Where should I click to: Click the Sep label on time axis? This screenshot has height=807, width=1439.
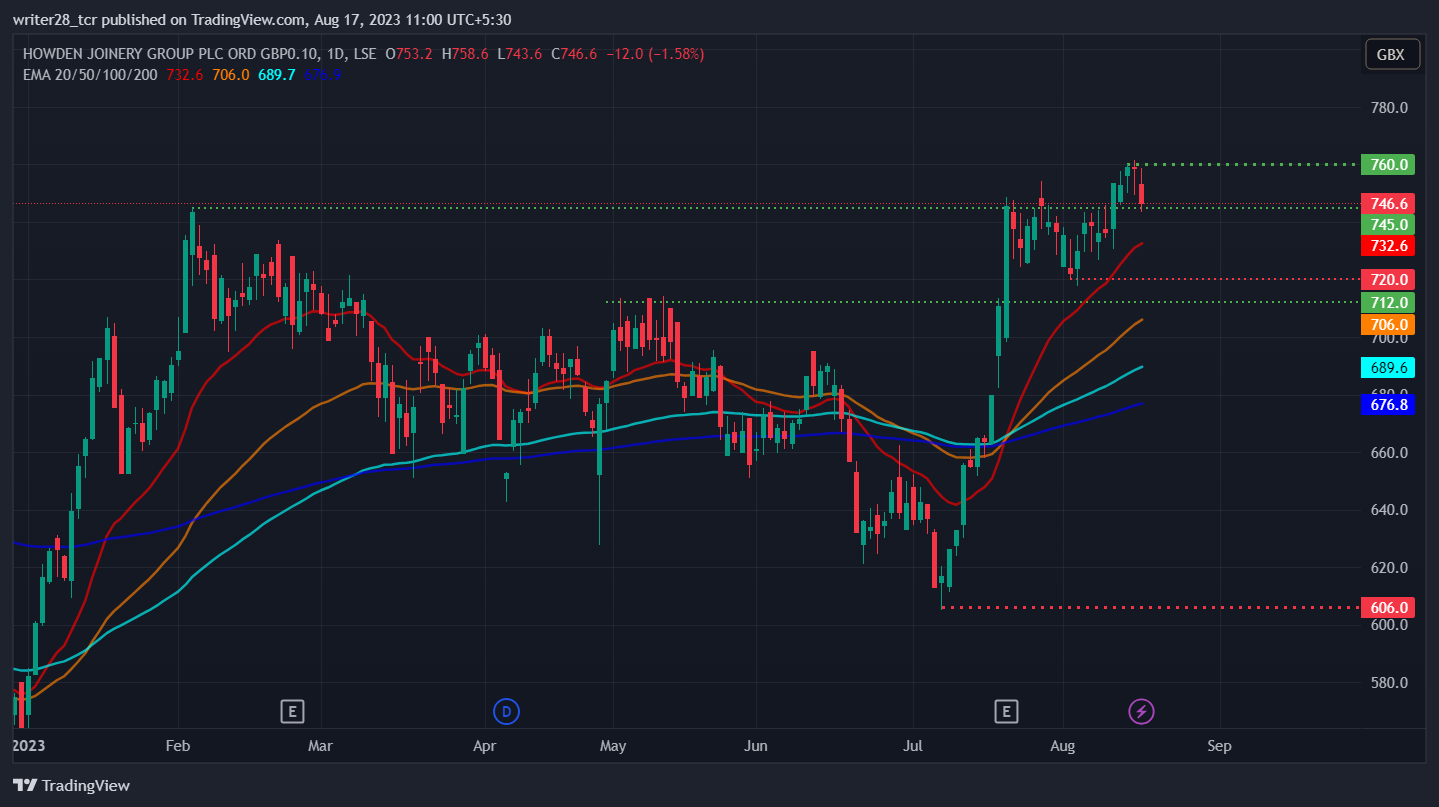coord(1219,746)
